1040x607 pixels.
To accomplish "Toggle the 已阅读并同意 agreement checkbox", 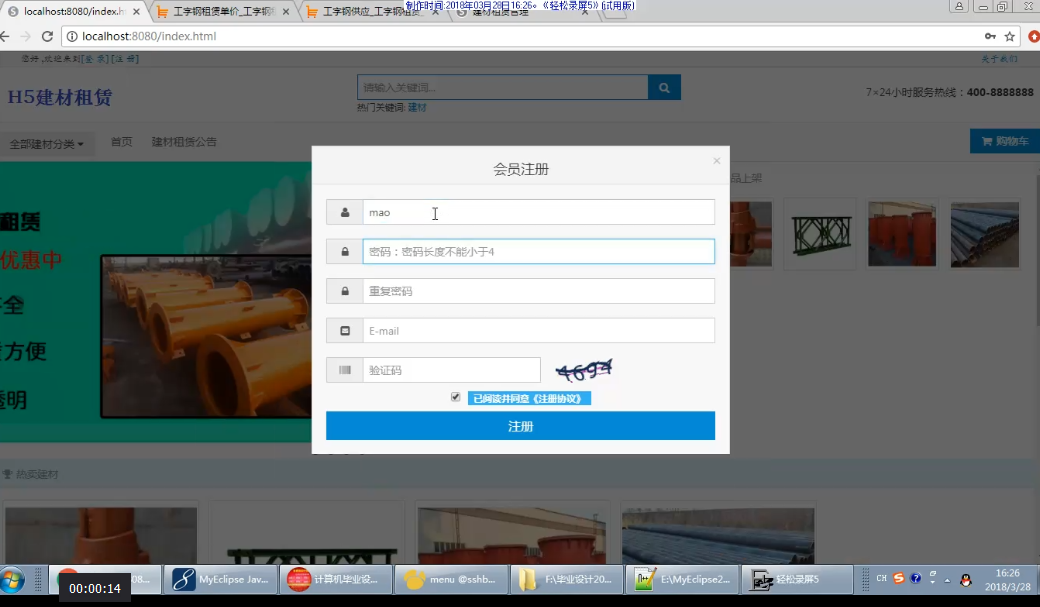I will point(455,397).
